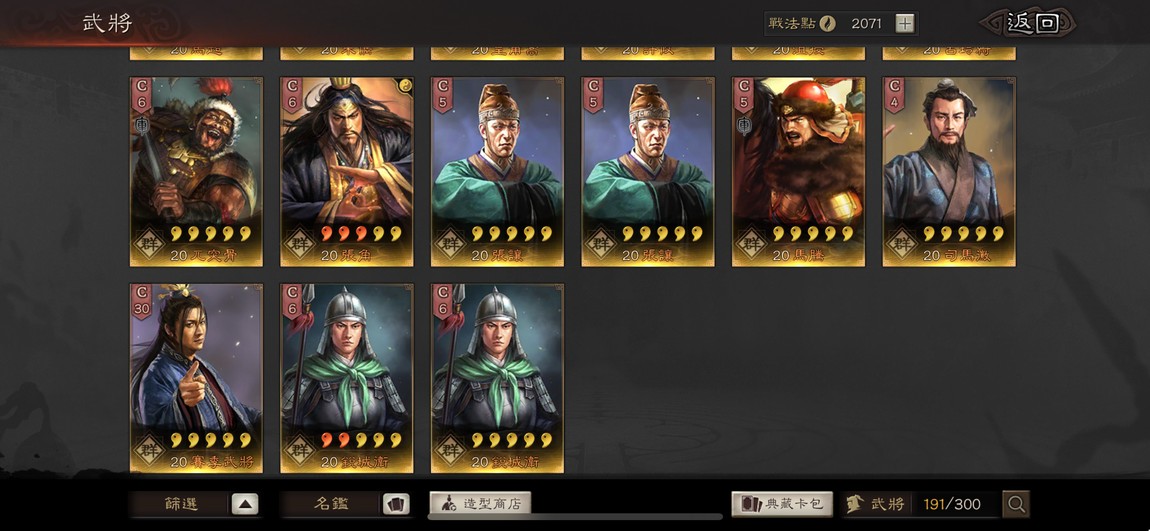Select the first 張讓 card
Image resolution: width=1150 pixels, height=531 pixels.
pos(497,172)
